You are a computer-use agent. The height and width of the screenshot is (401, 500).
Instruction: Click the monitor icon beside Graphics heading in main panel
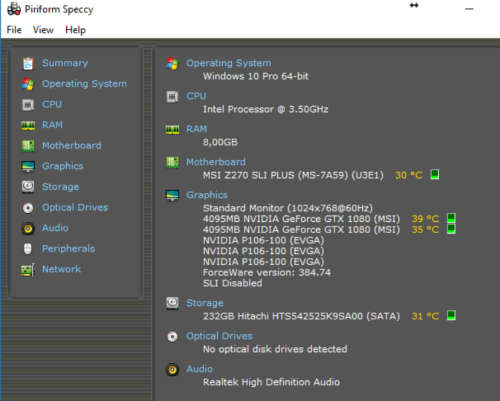pyautogui.click(x=172, y=195)
